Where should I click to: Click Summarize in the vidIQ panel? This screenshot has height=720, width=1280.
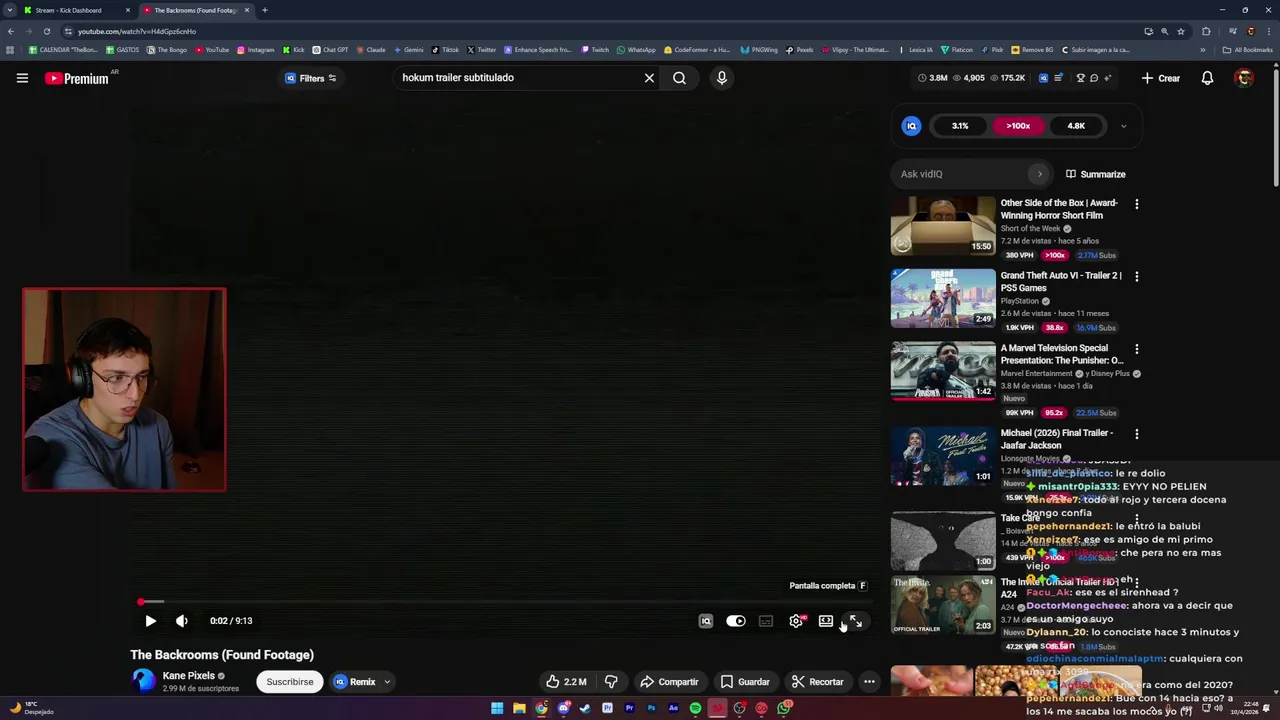[1095, 174]
